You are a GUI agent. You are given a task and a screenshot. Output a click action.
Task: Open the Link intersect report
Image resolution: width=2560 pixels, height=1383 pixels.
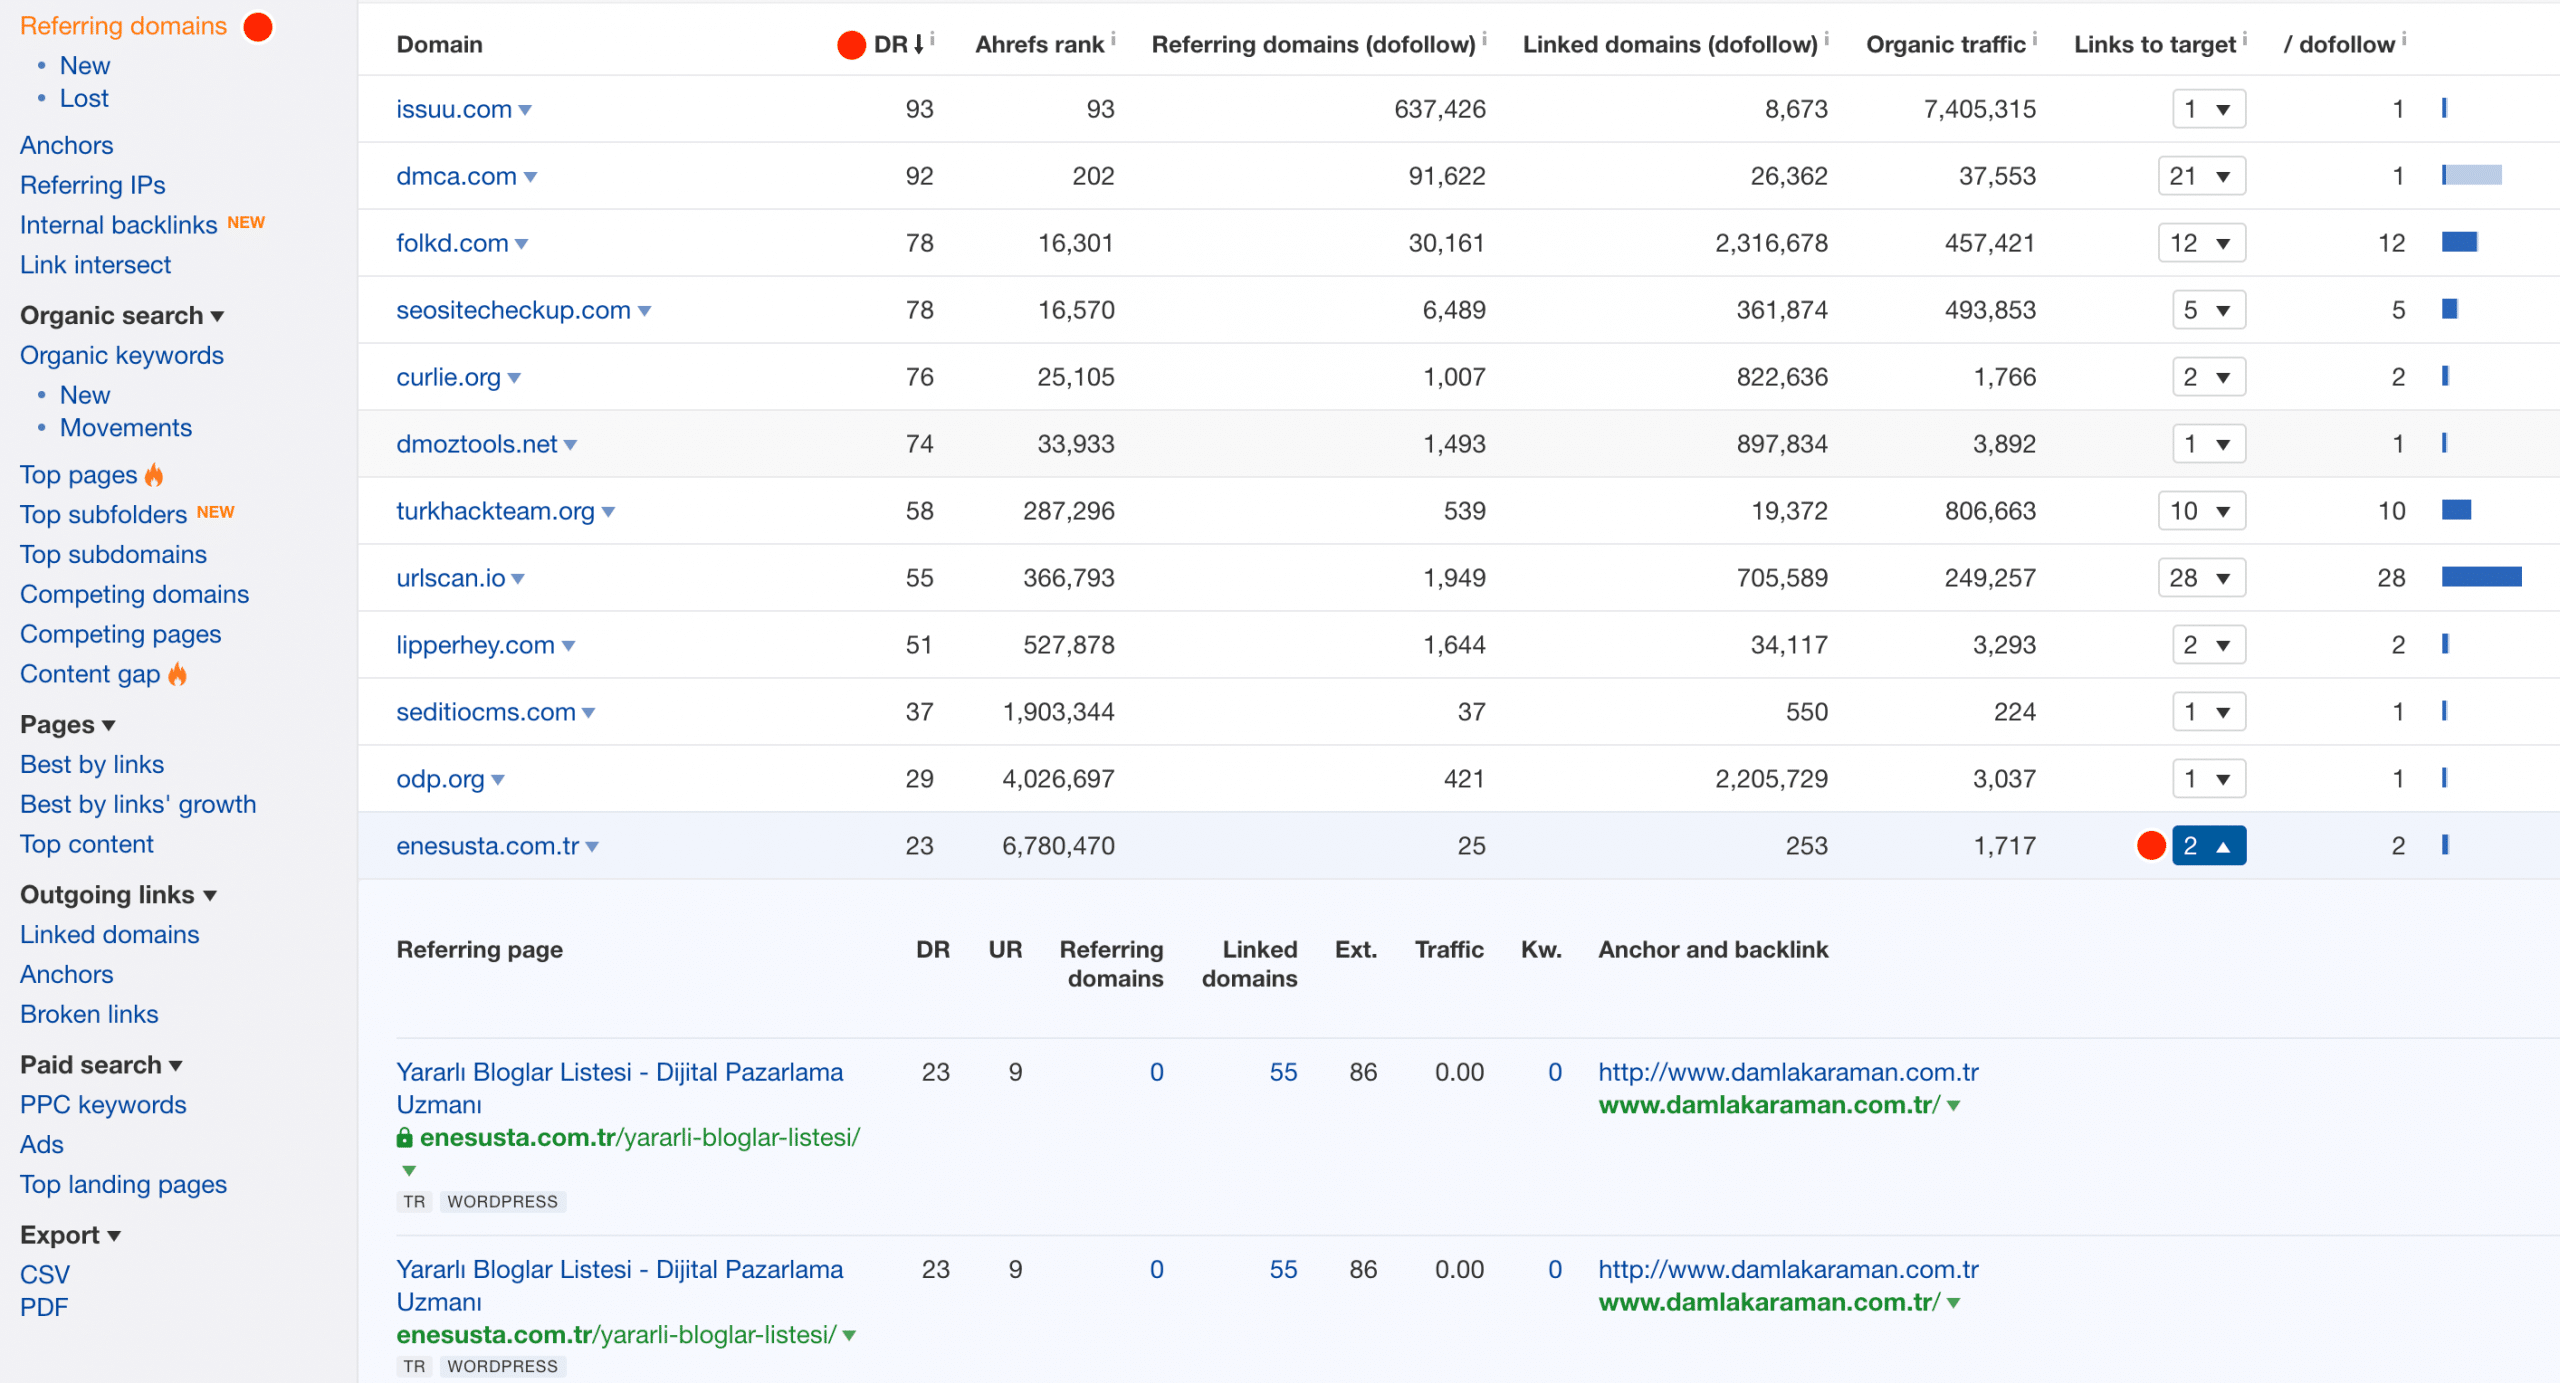[x=95, y=265]
